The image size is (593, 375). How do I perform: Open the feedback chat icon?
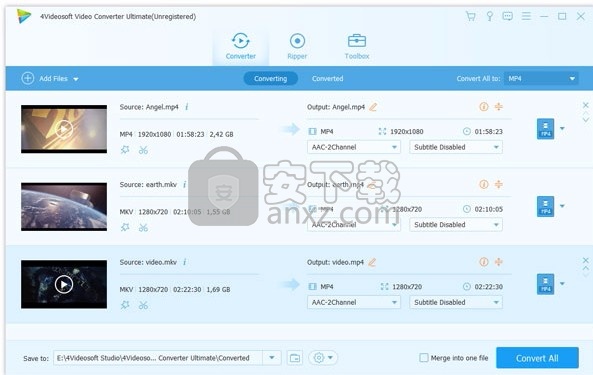click(x=508, y=16)
